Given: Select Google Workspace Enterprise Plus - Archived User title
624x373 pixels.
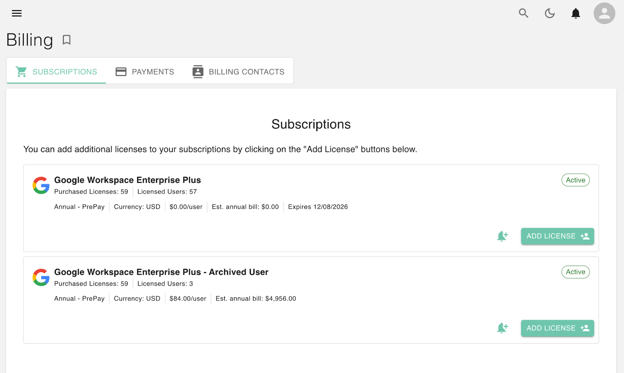Looking at the screenshot, I should point(161,272).
